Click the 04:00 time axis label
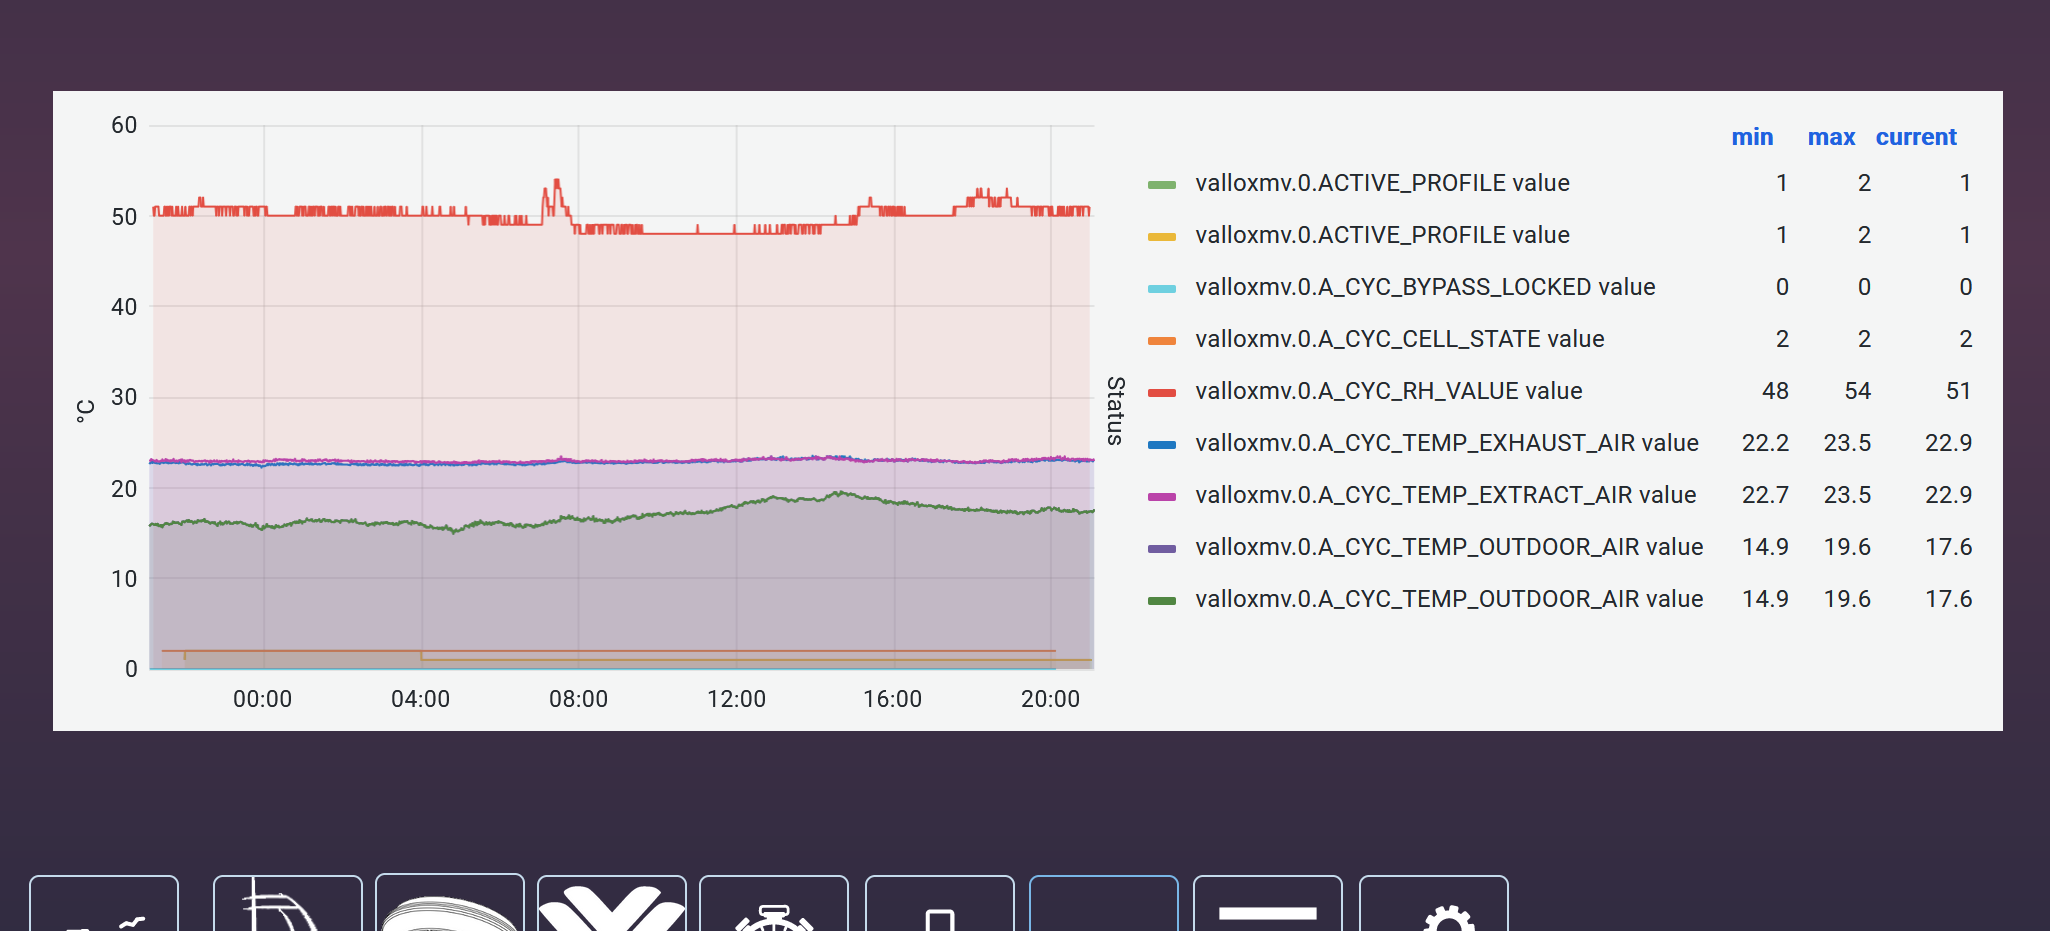 (x=420, y=699)
